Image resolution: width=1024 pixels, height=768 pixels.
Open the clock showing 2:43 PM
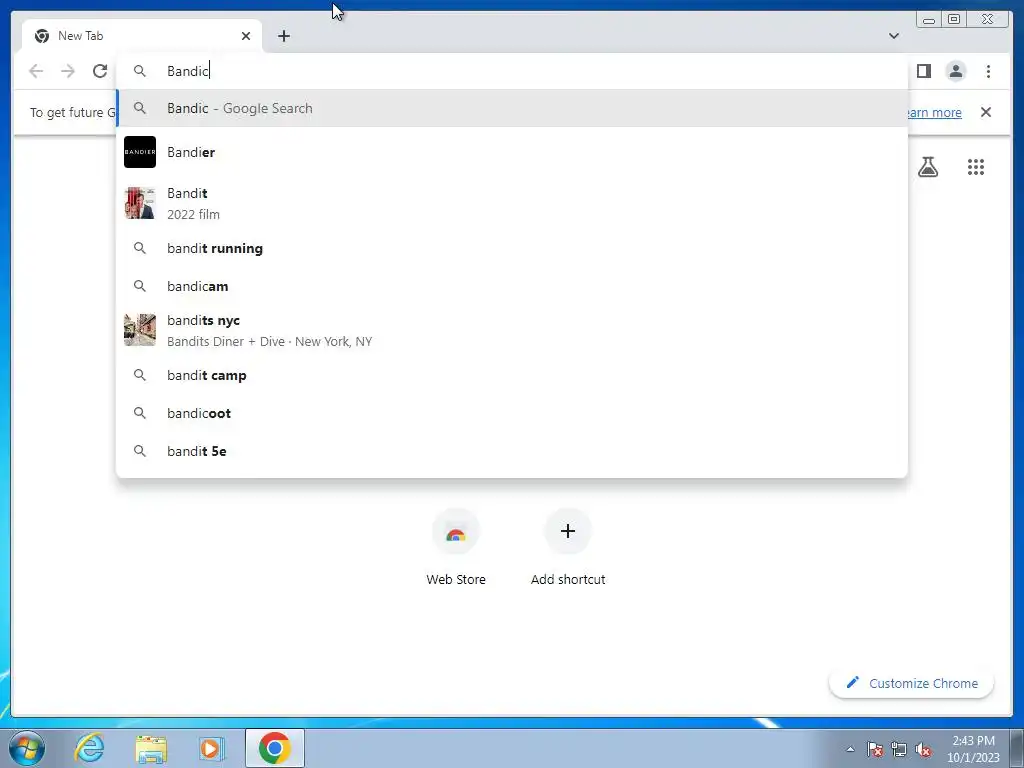[973, 748]
